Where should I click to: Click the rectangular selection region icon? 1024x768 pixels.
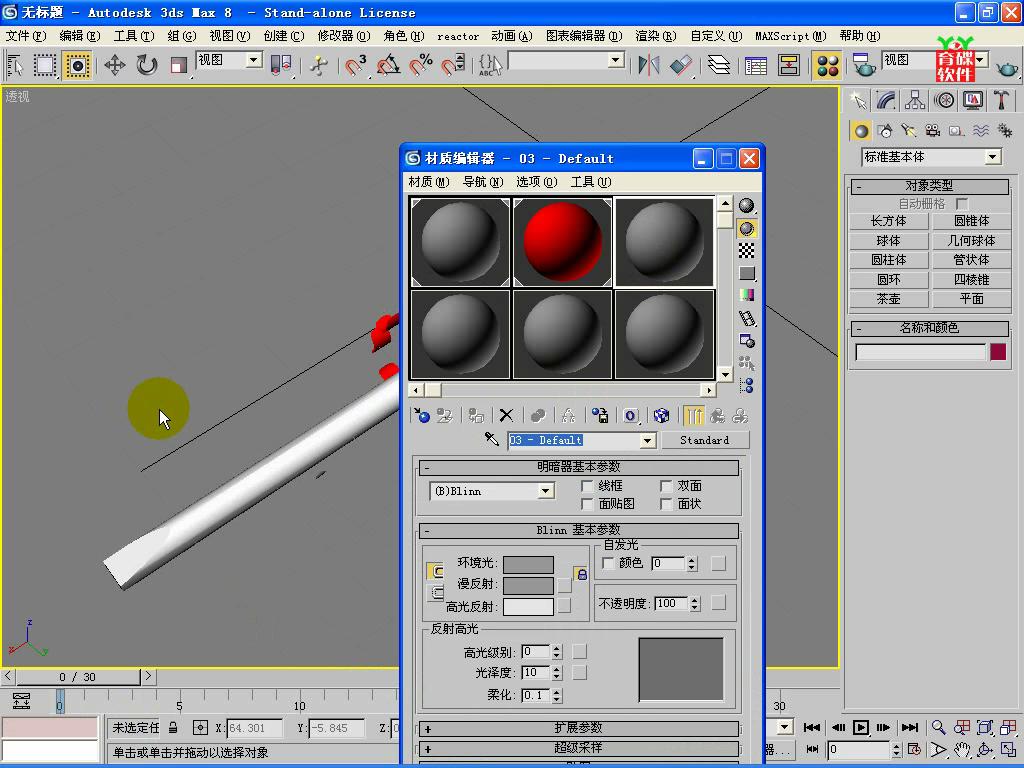click(x=45, y=65)
